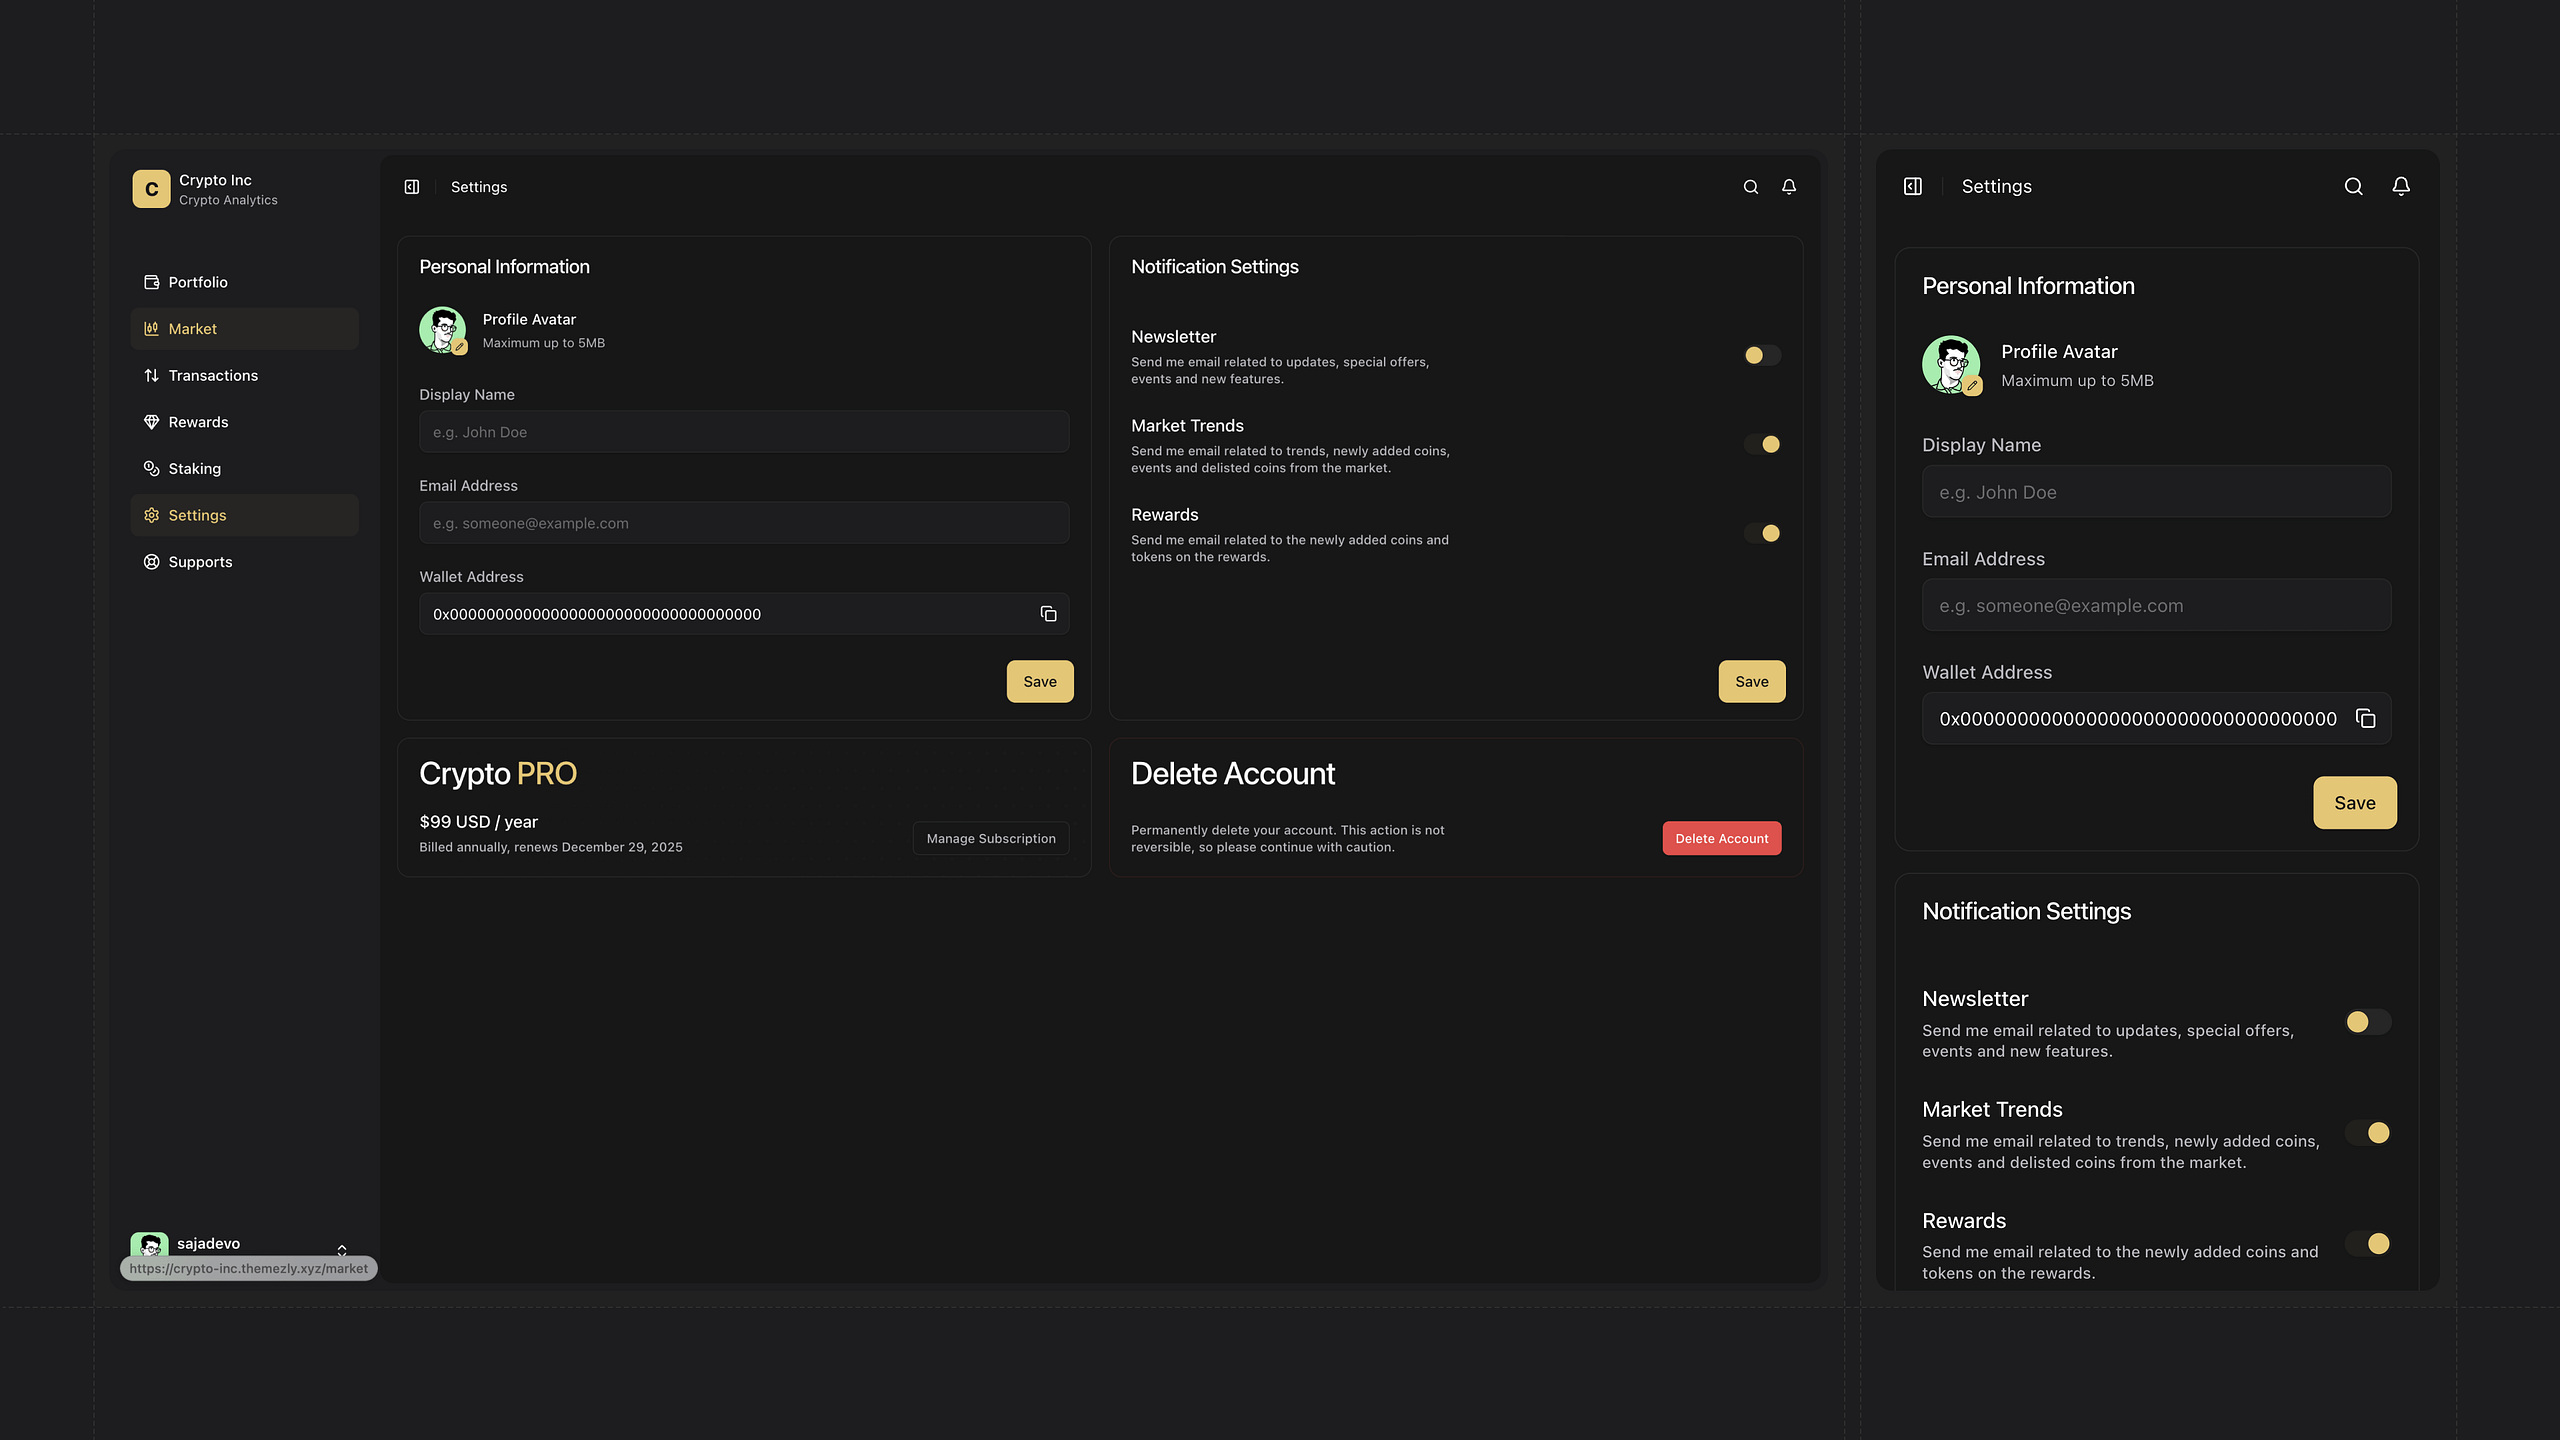The width and height of the screenshot is (2560, 1440).
Task: Toggle Rewards notification switch in mobile preview
Action: [2368, 1243]
